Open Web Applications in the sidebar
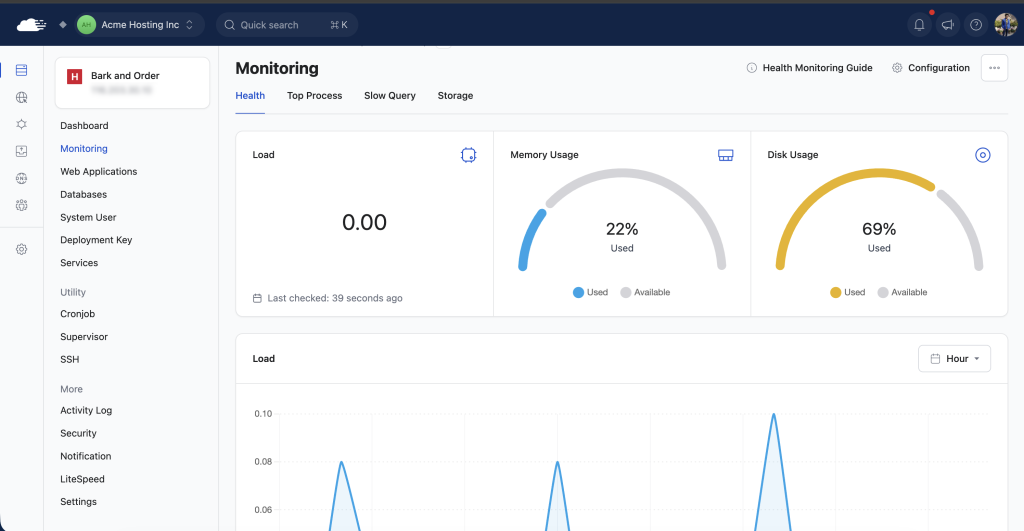1024x531 pixels. (99, 171)
